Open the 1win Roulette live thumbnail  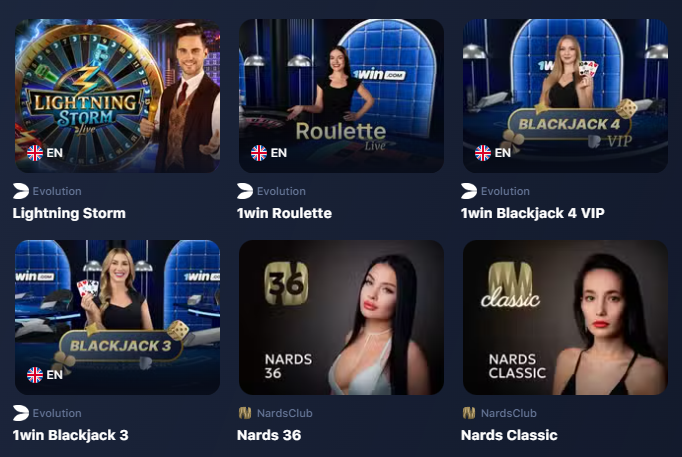(x=341, y=96)
